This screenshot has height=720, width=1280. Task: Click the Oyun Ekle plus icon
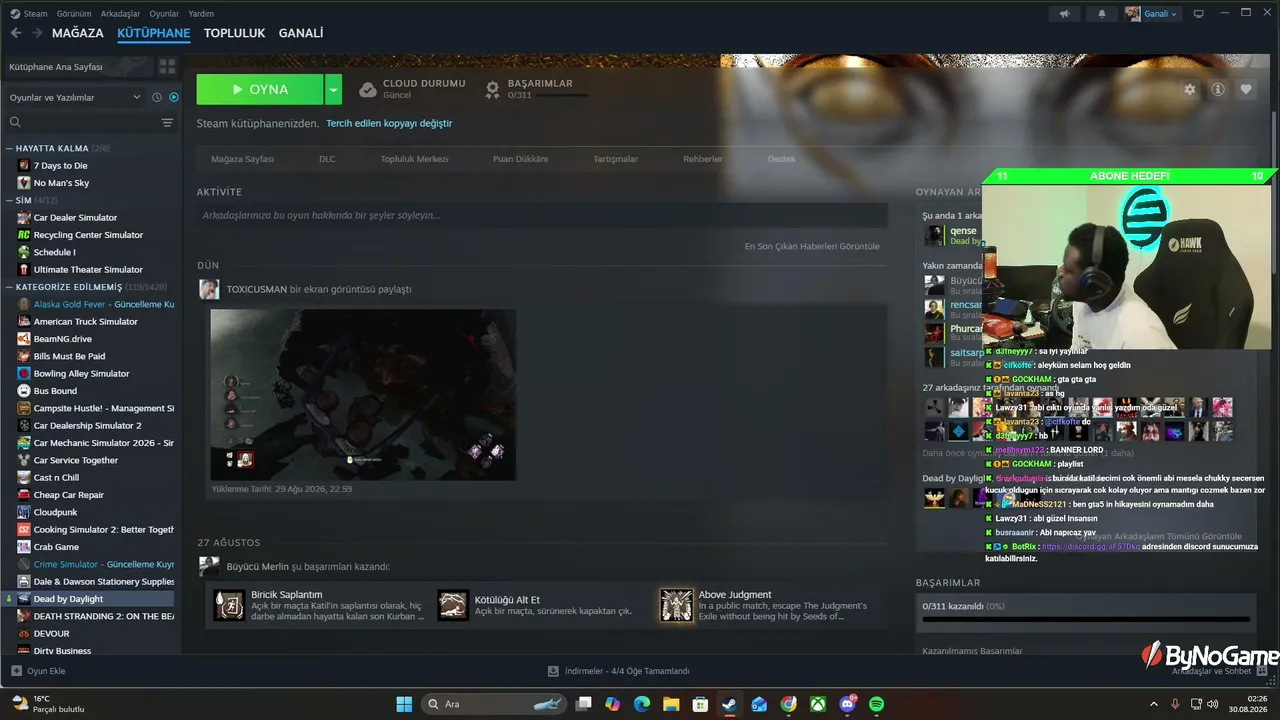(16, 671)
